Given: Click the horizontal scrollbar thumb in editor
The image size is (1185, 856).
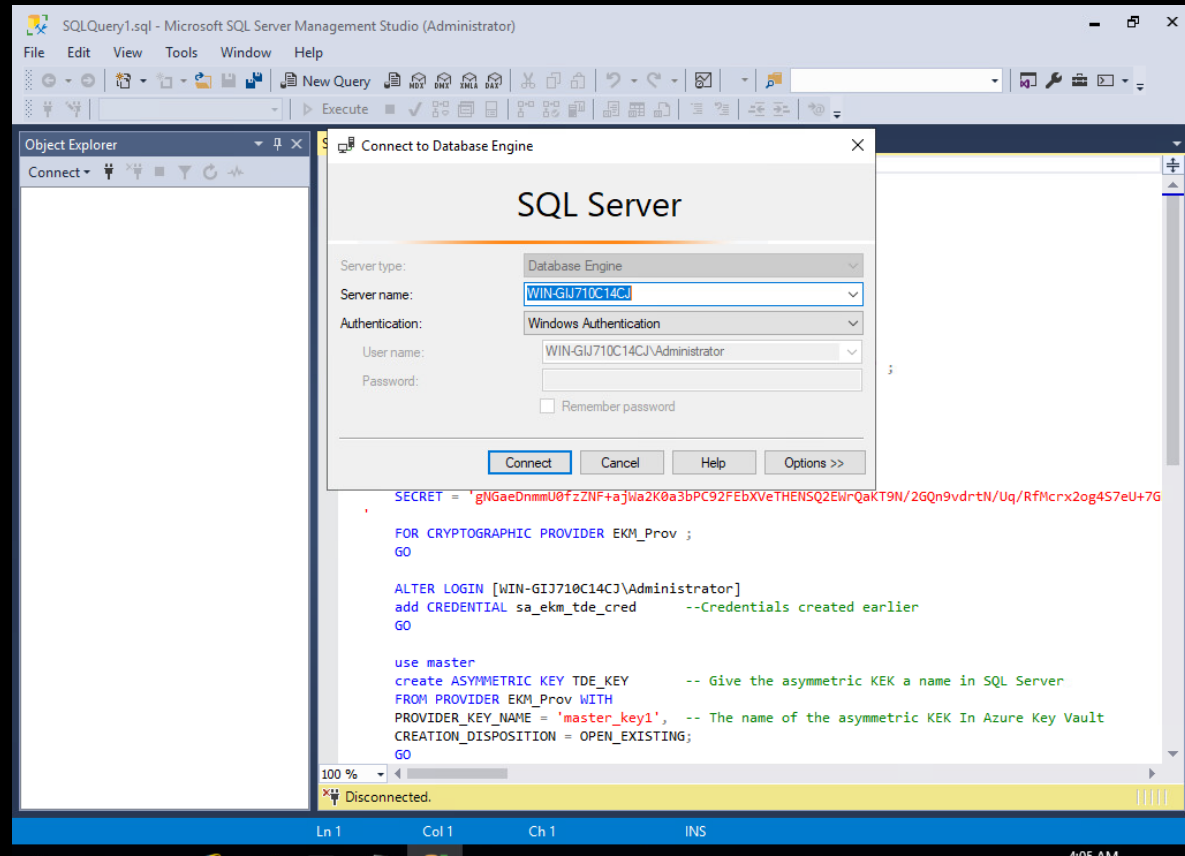Looking at the screenshot, I should tap(456, 774).
